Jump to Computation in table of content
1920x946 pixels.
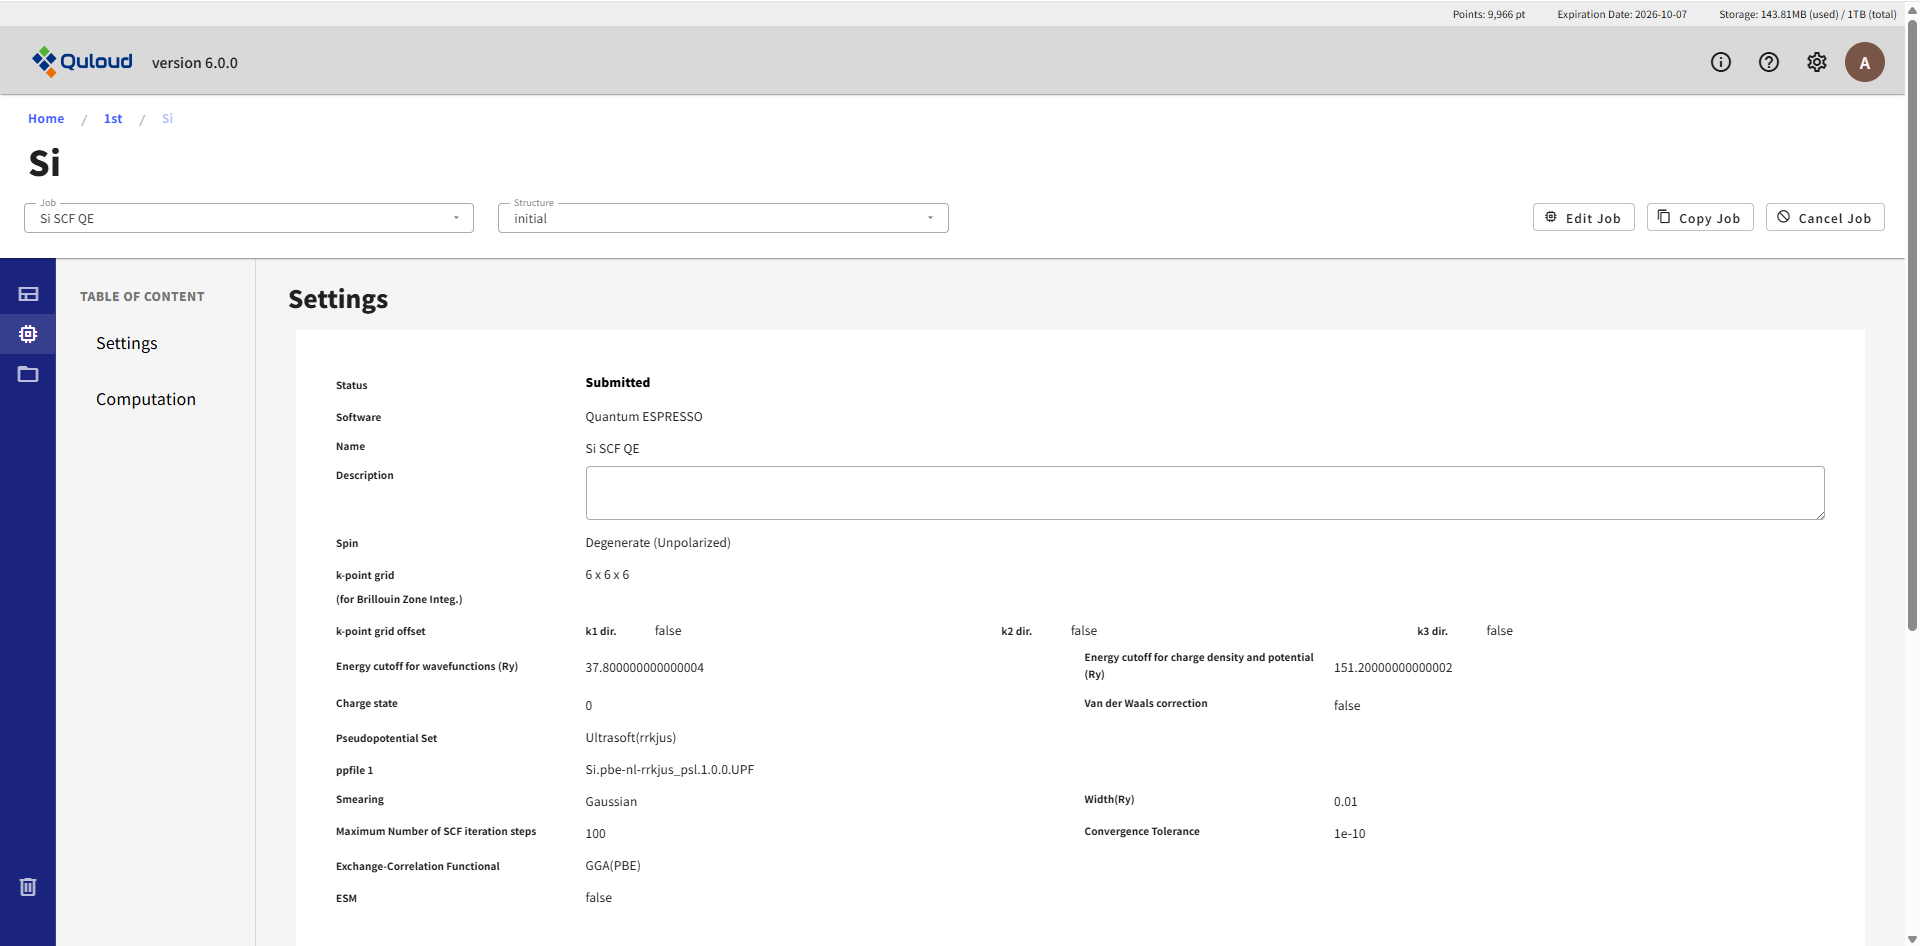click(146, 399)
